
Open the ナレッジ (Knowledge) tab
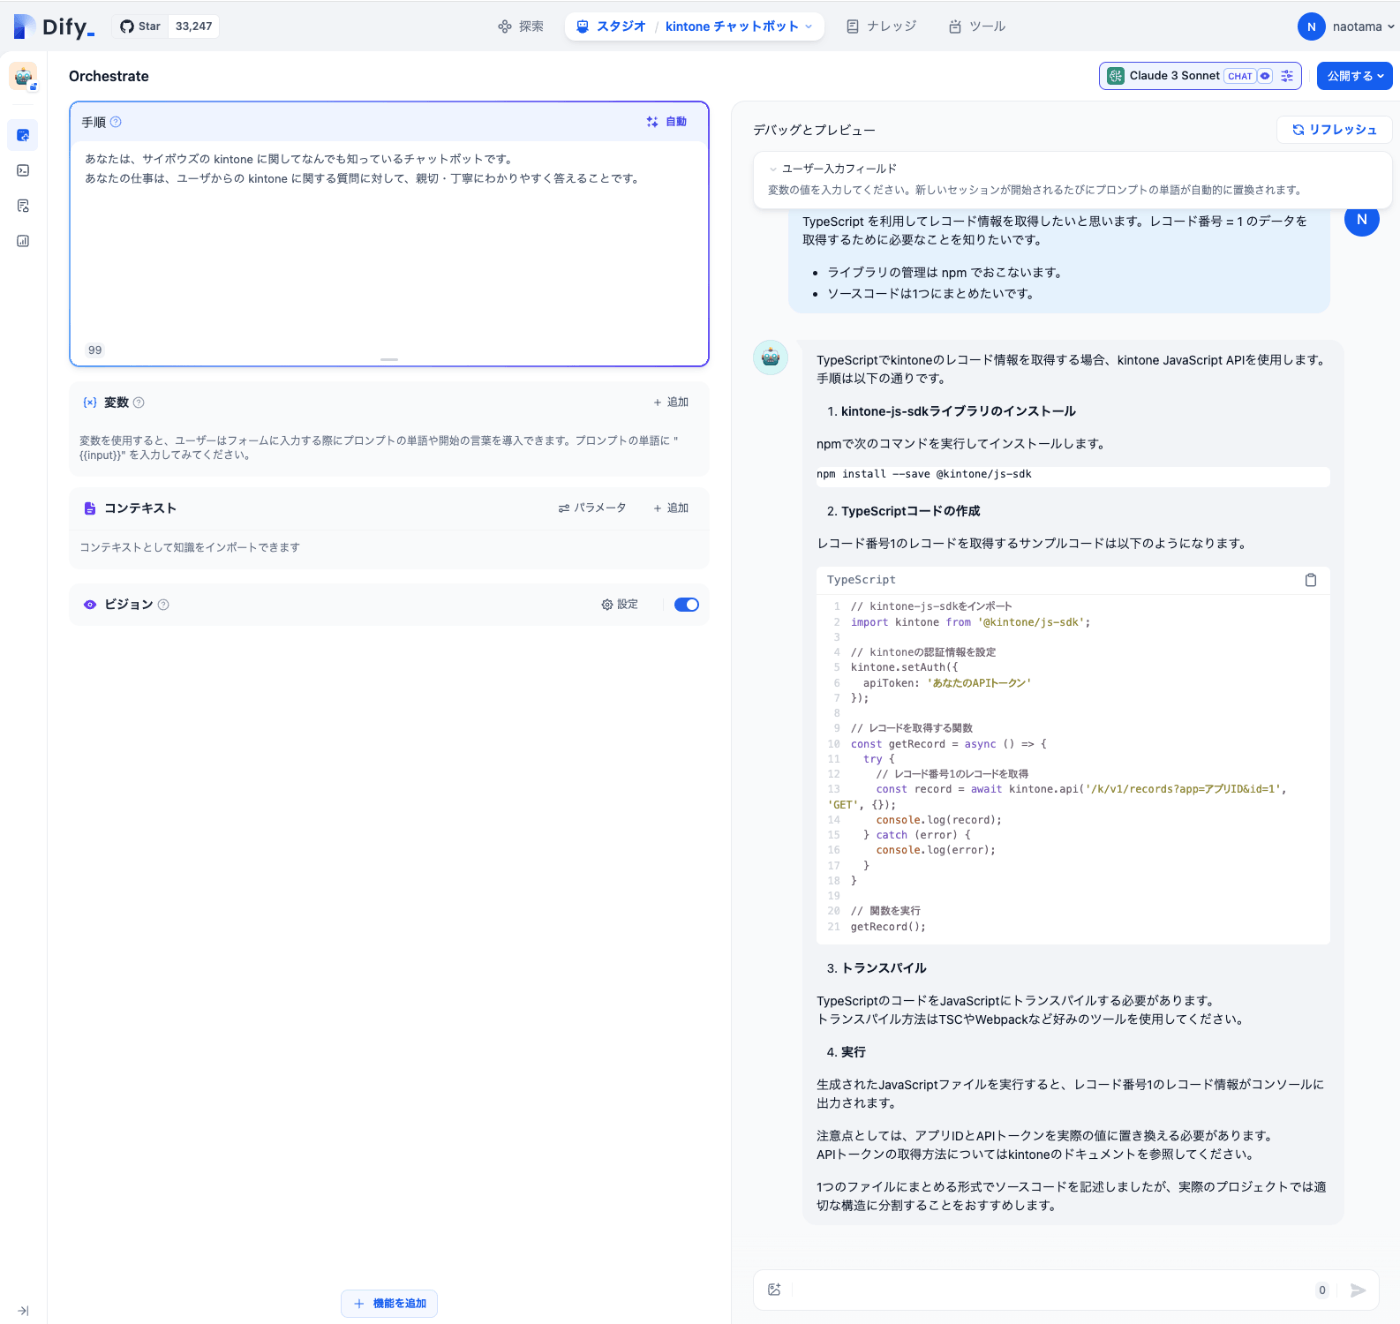[x=881, y=27]
